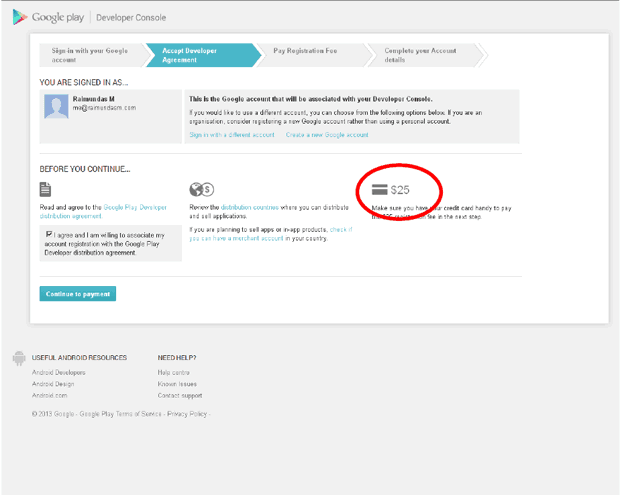Image resolution: width=620 pixels, height=497 pixels.
Task: Click the Raimundas M account name
Action: pos(93,99)
